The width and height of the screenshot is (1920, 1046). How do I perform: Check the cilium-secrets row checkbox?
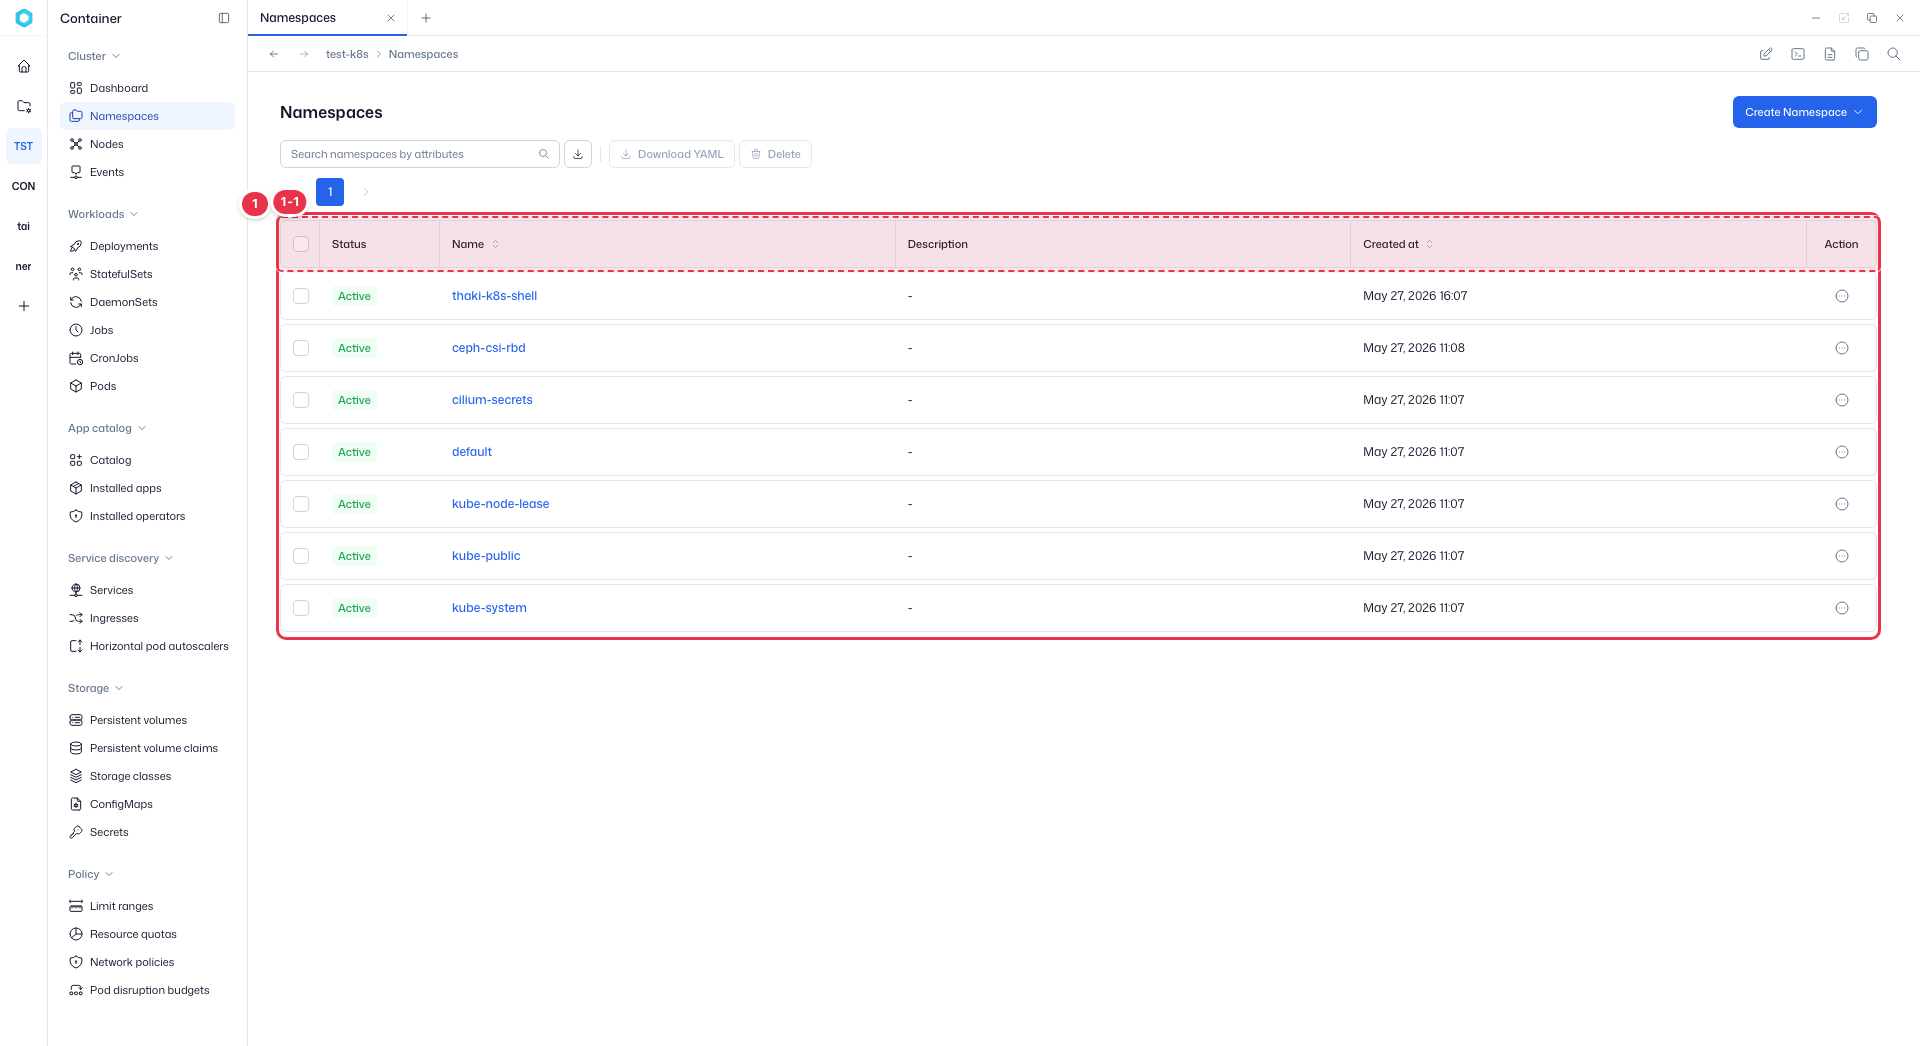pos(301,400)
